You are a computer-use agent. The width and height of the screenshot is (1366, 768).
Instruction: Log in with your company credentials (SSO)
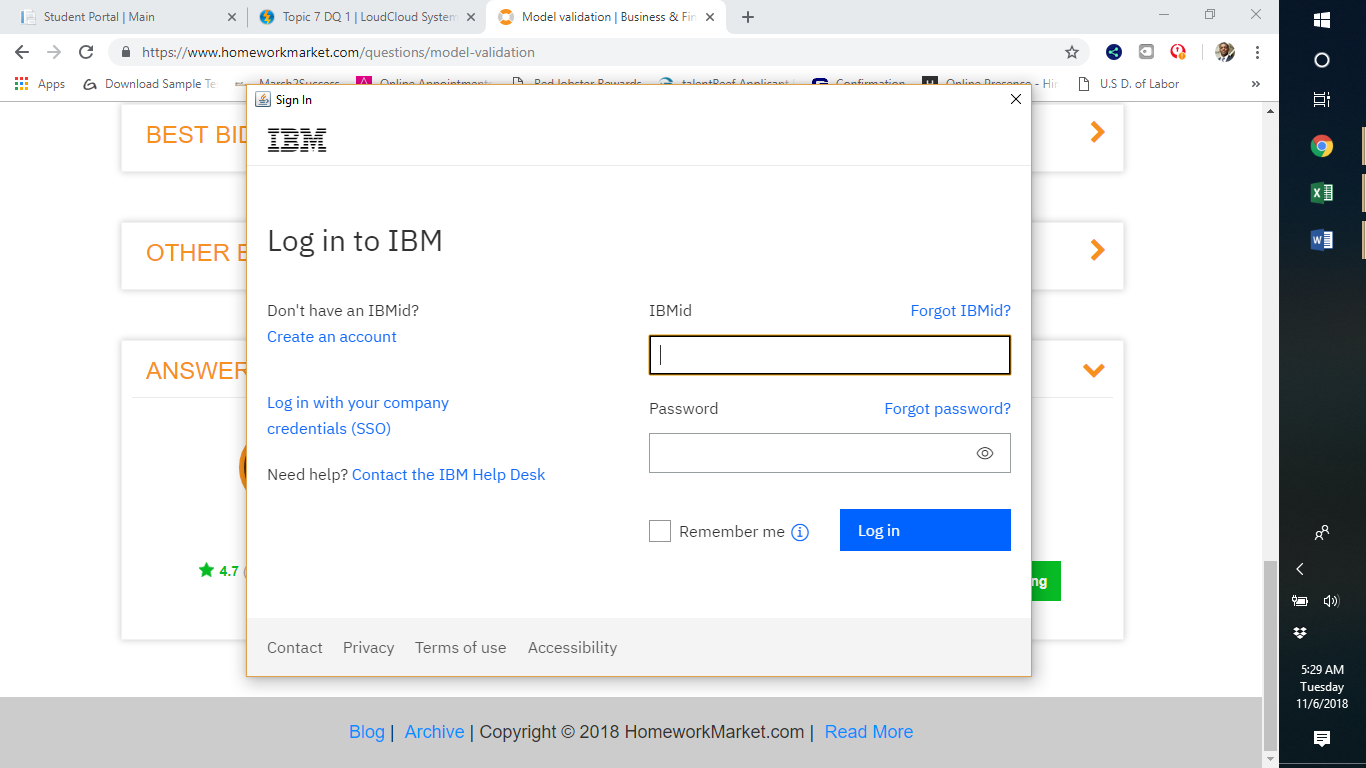click(358, 416)
